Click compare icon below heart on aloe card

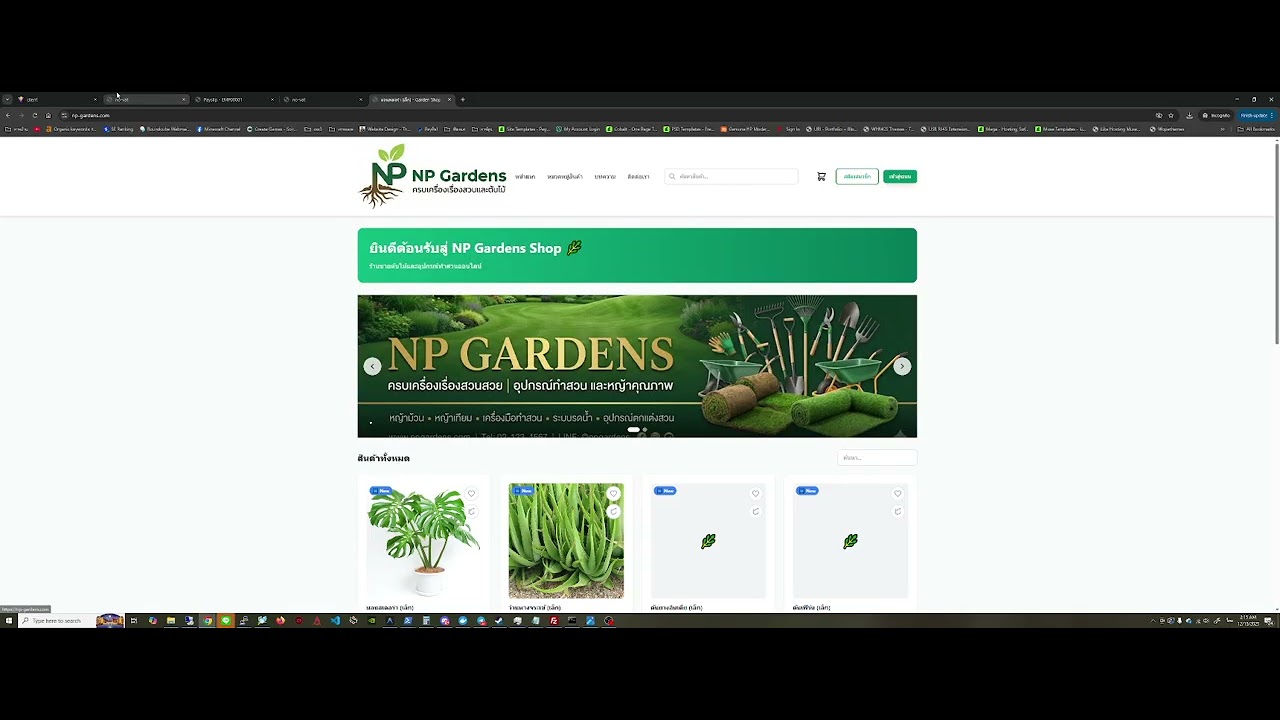tap(614, 511)
